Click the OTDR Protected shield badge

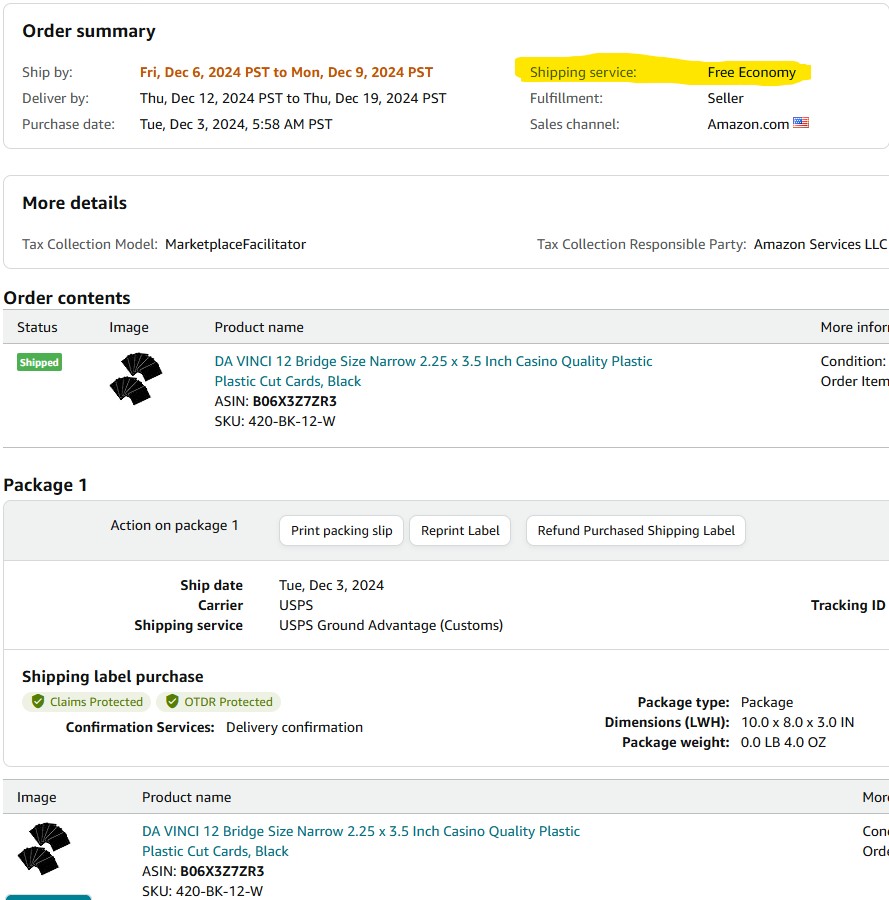point(219,701)
